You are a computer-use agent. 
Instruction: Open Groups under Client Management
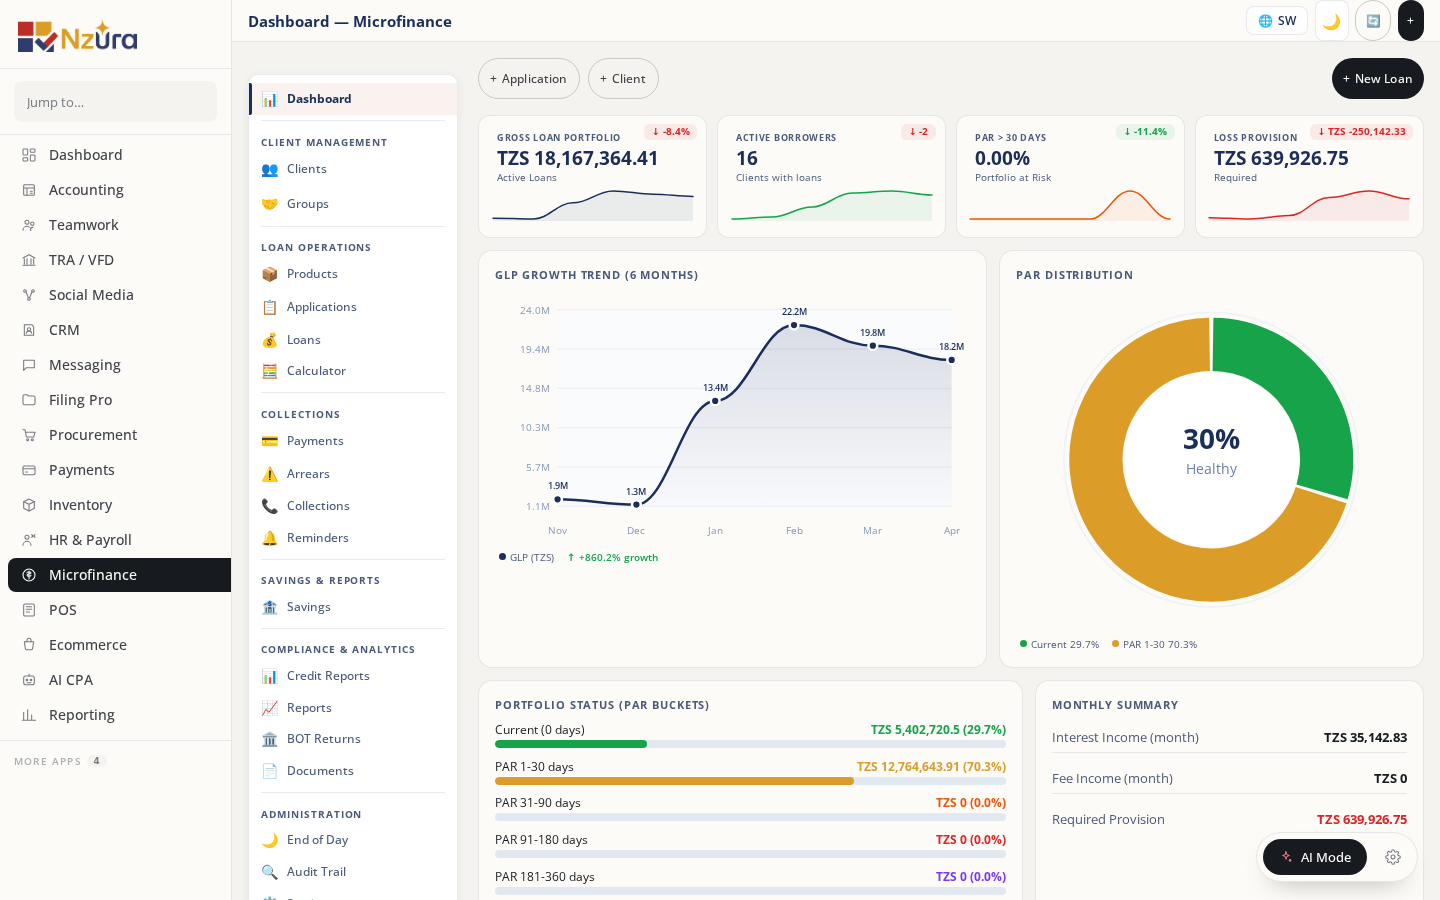point(353,204)
